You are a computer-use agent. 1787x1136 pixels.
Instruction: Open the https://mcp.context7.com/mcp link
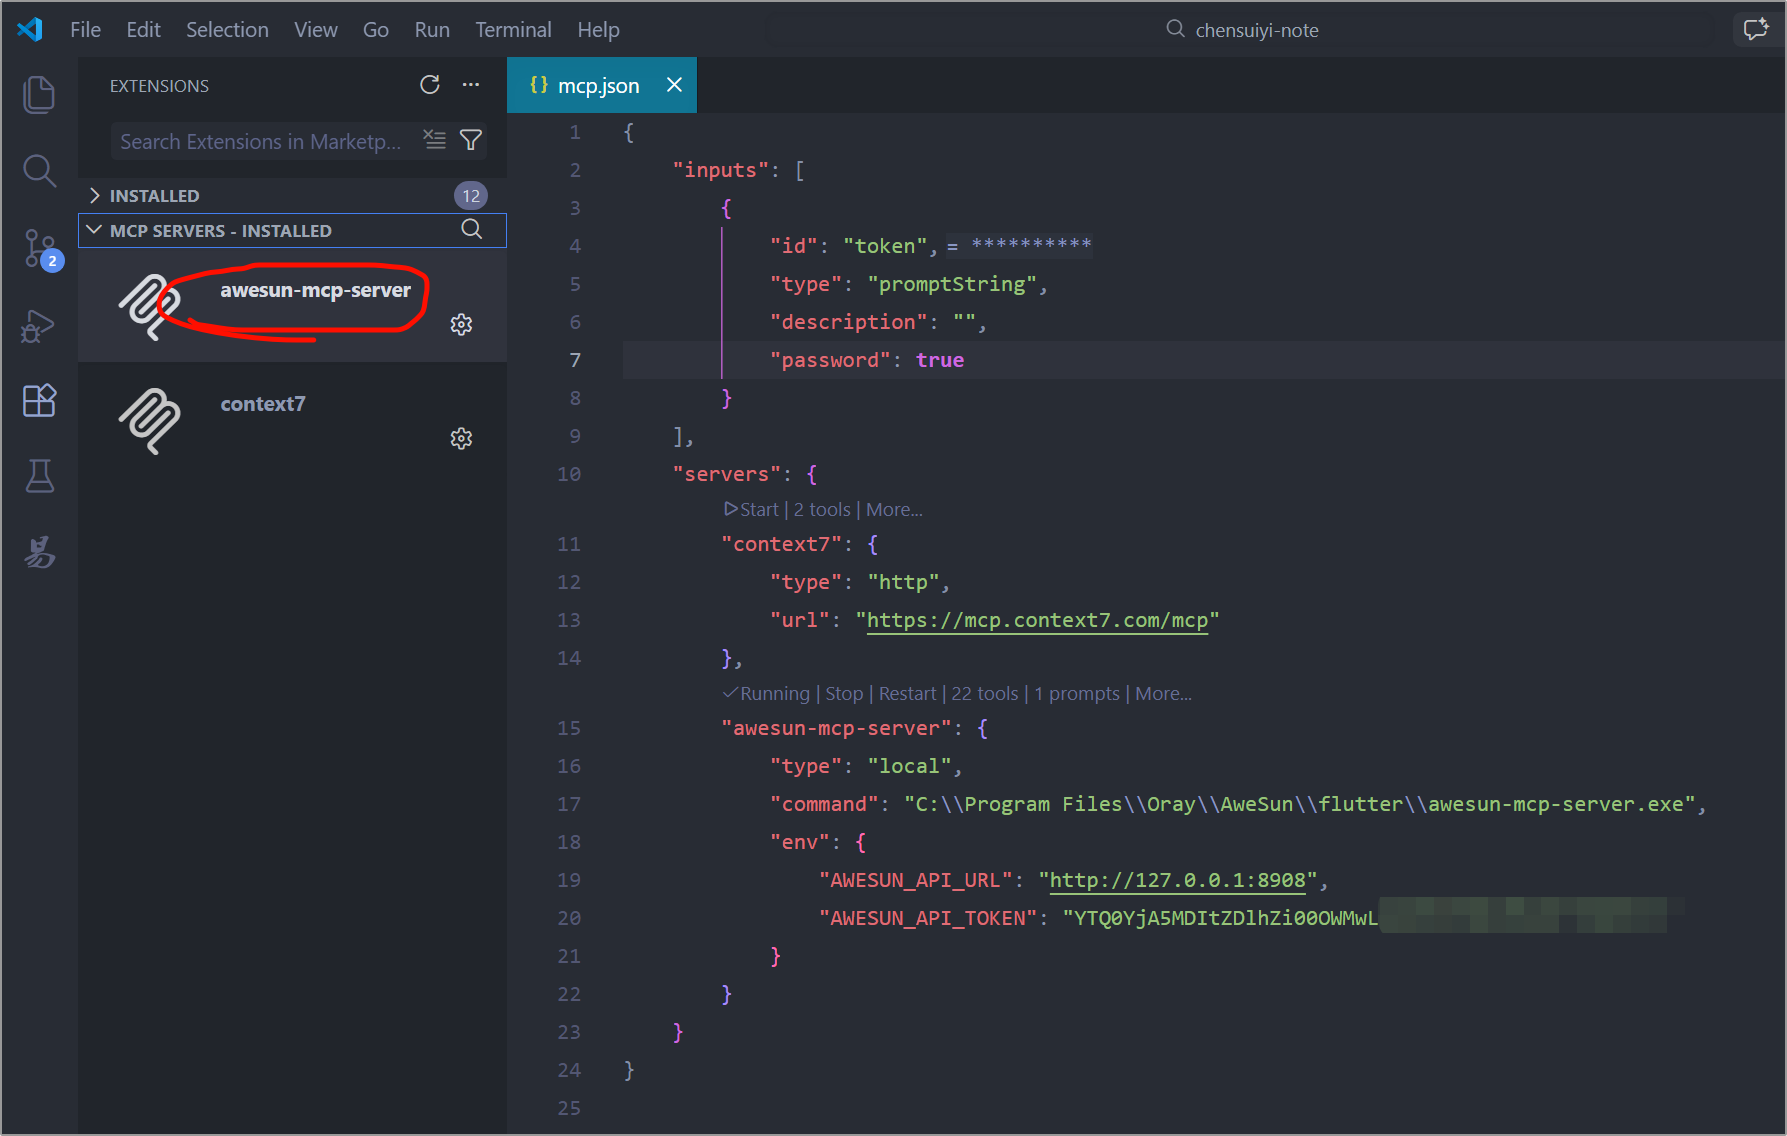[x=1037, y=620]
